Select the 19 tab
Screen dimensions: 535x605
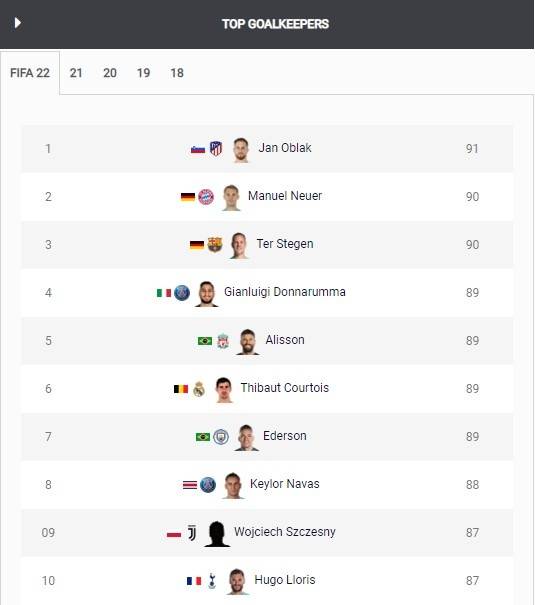point(143,73)
